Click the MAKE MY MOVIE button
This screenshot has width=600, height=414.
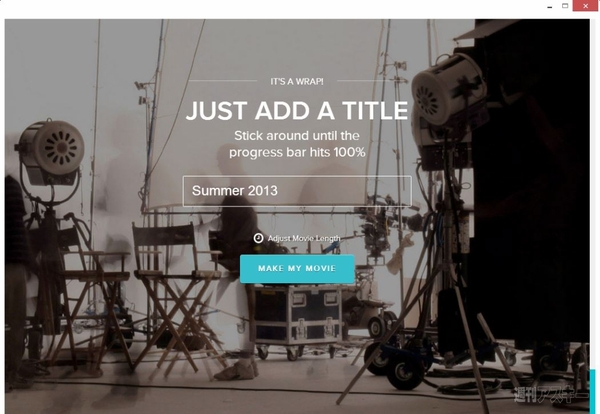point(297,269)
